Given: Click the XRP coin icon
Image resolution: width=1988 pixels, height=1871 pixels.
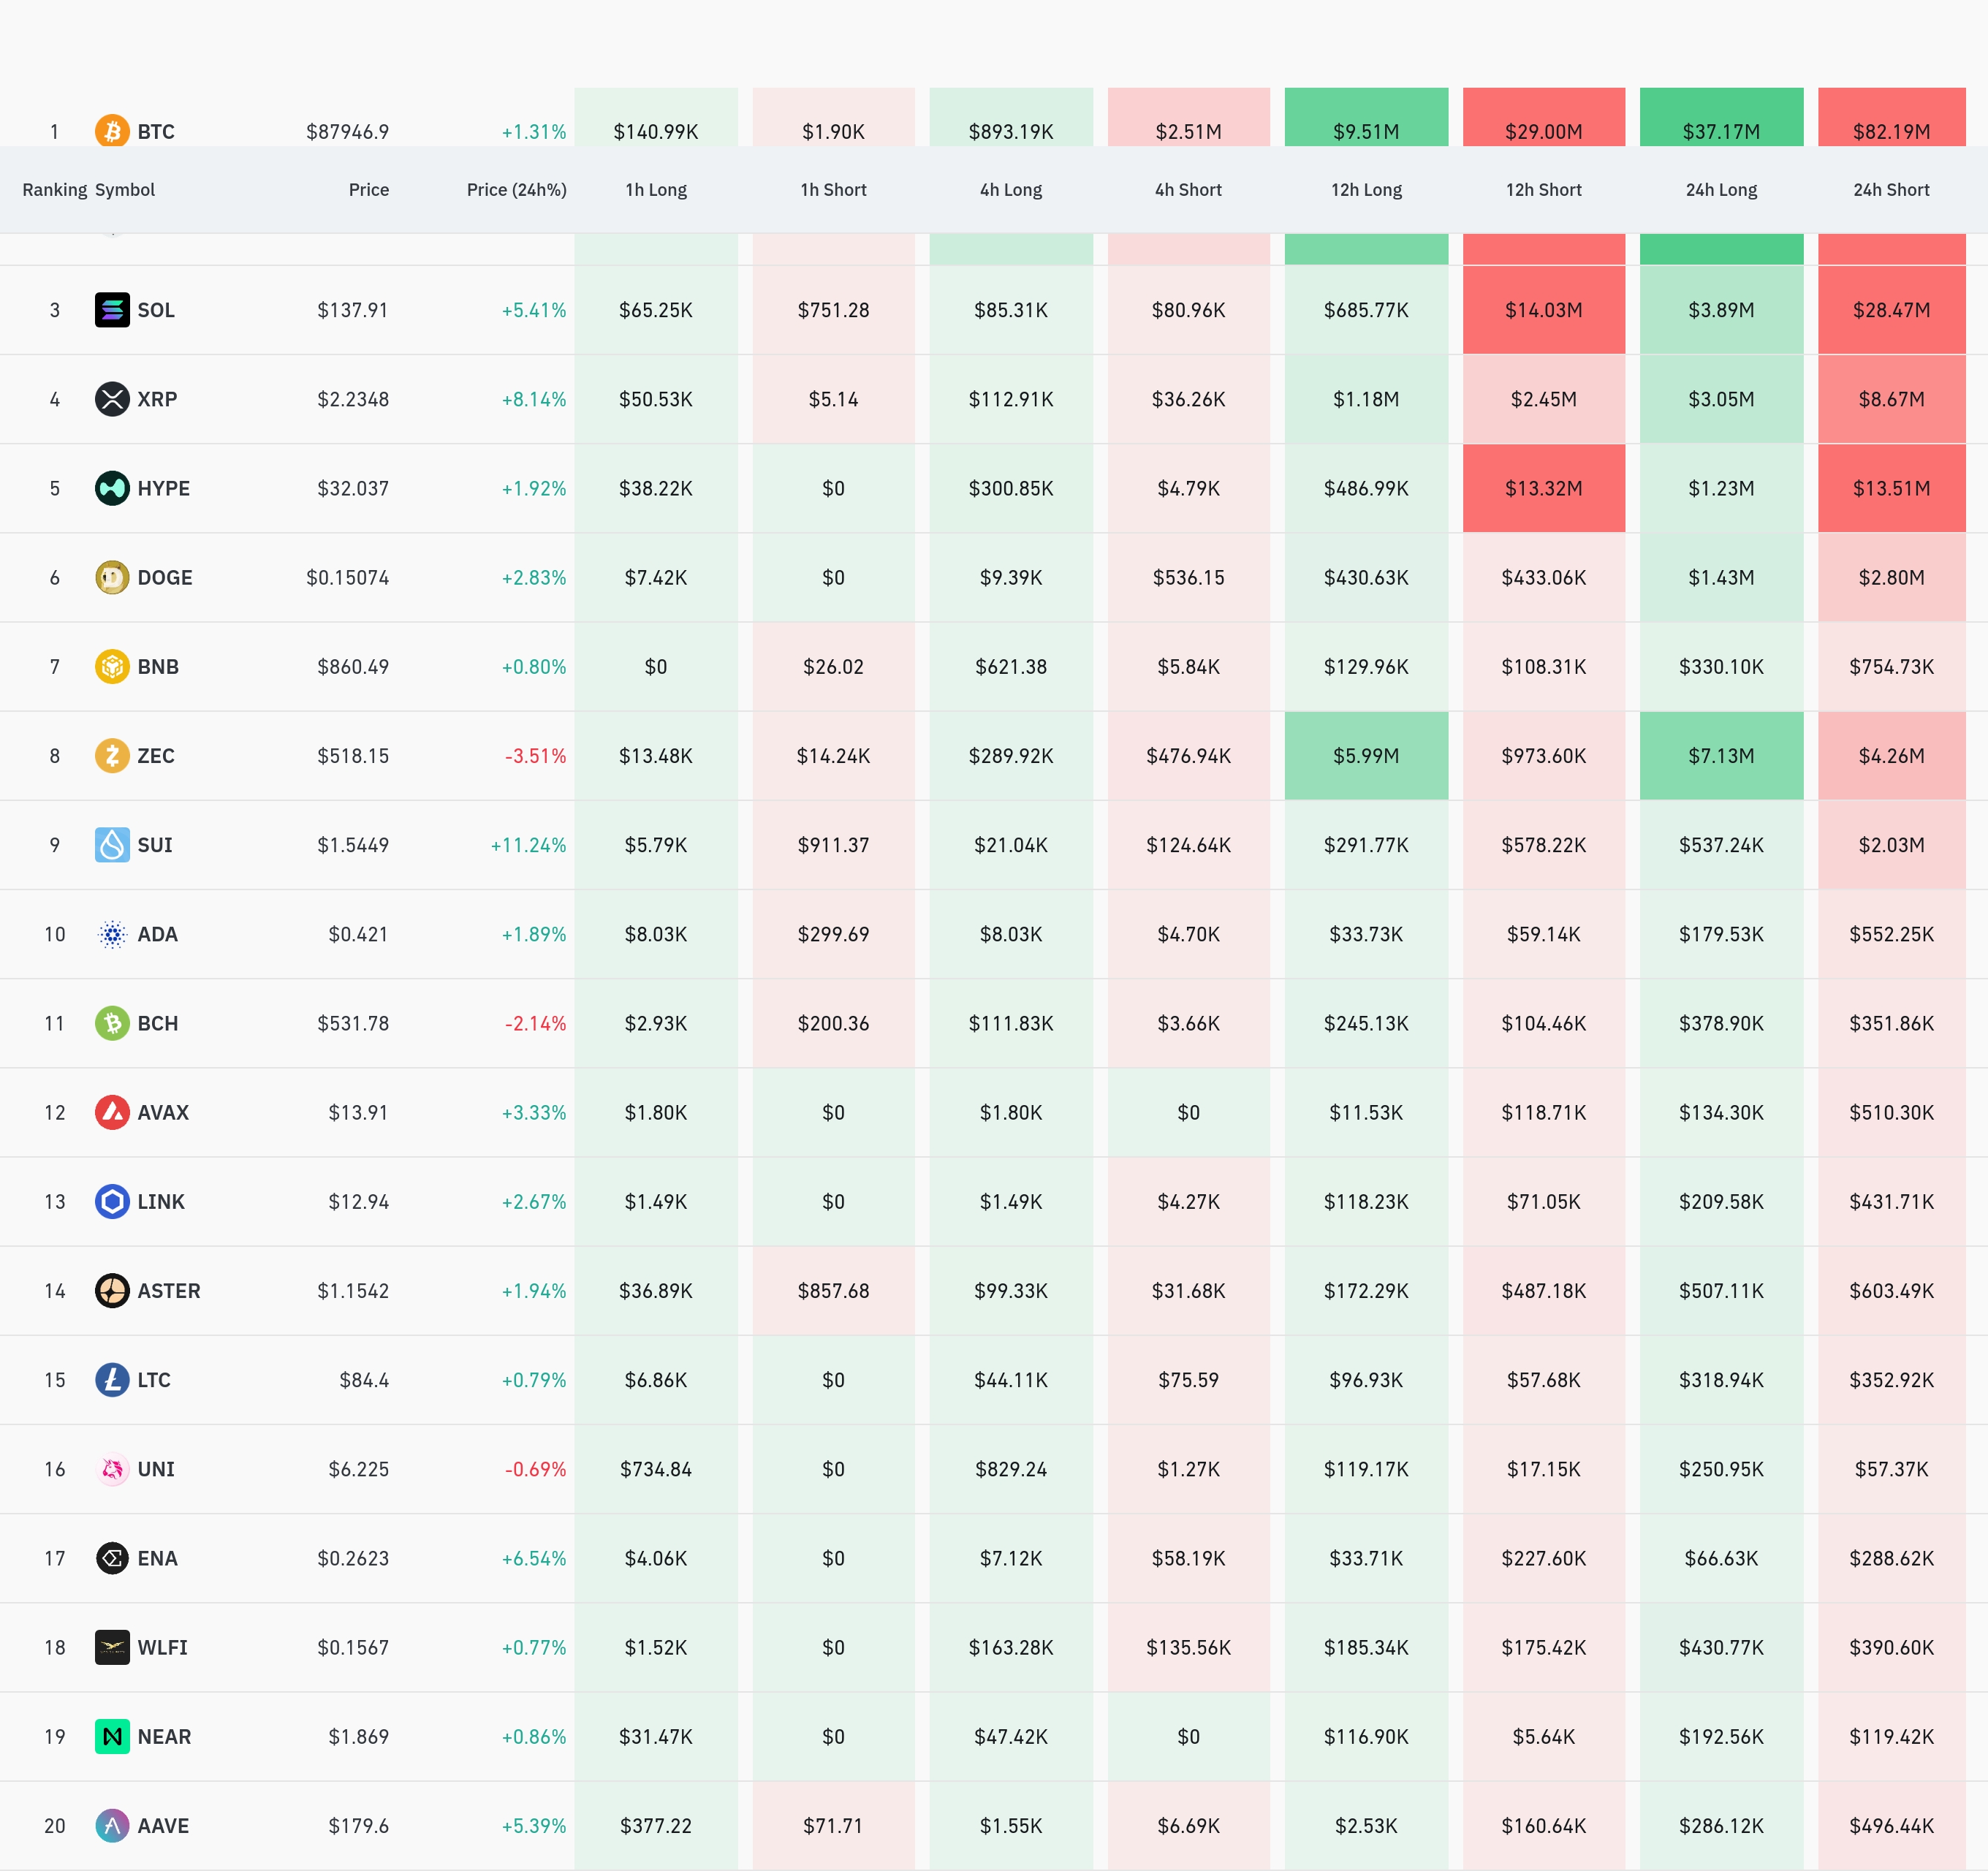Looking at the screenshot, I should tap(112, 399).
